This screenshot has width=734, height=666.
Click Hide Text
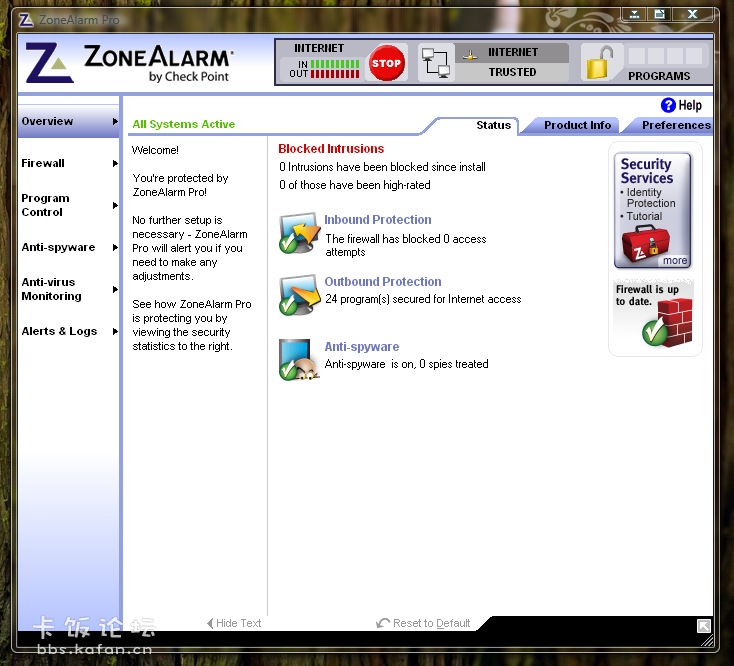coord(238,623)
